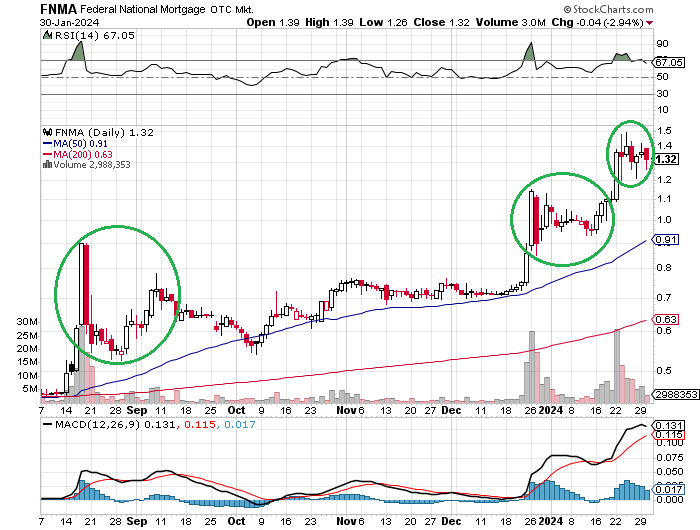Image resolution: width=700 pixels, height=530 pixels.
Task: Click the red down-triangle beside Chg value
Action: [x=649, y=23]
